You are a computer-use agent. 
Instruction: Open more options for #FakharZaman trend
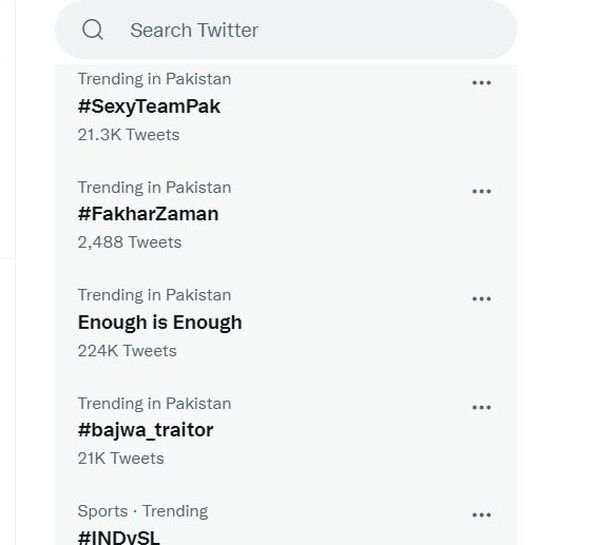coord(481,191)
